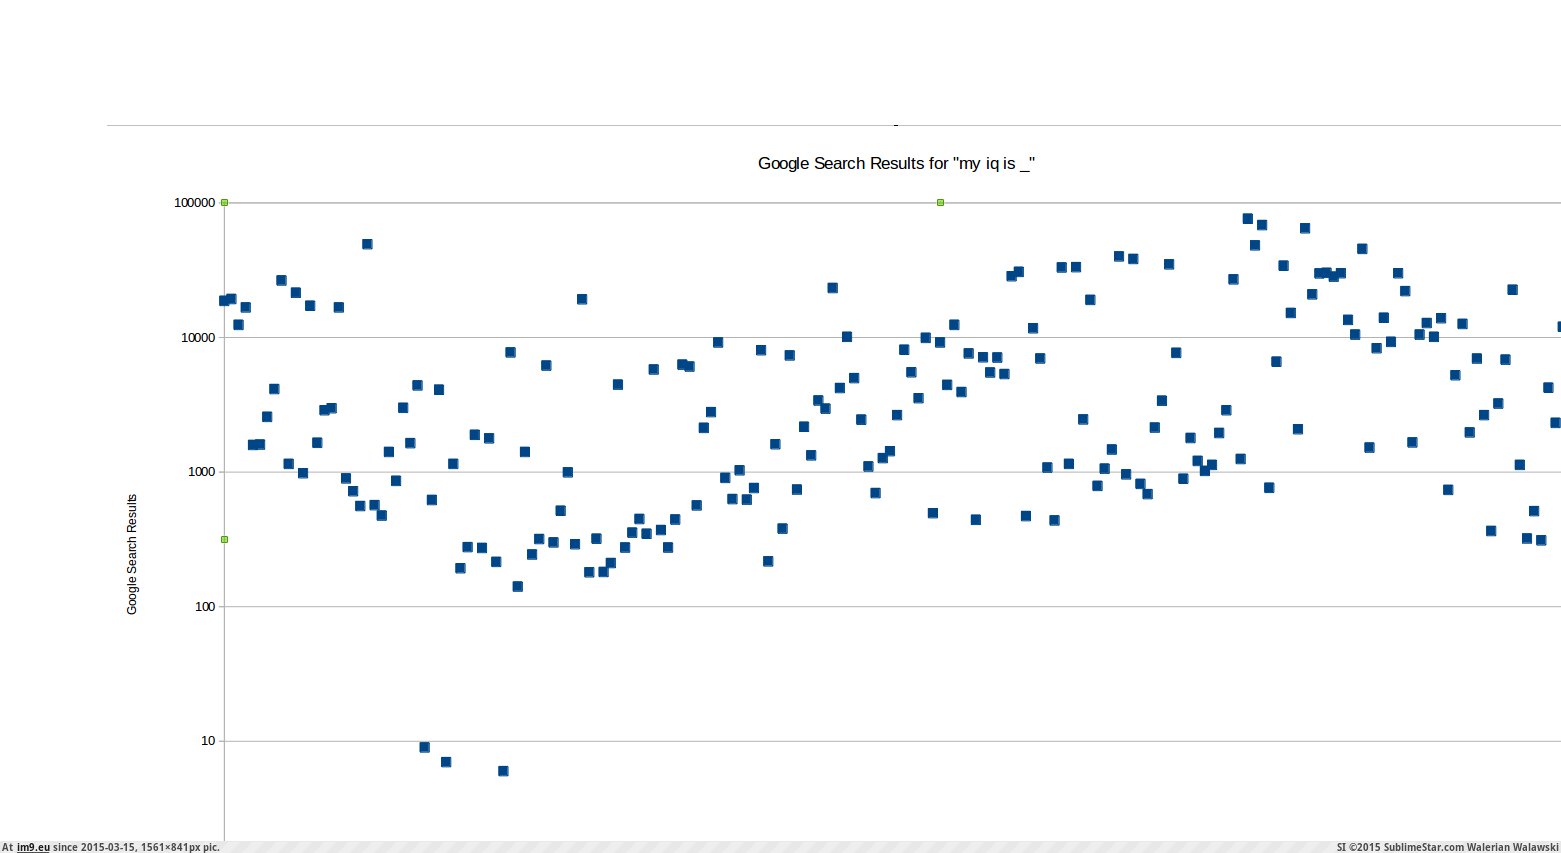Click data point just below the 10 gridline
The width and height of the screenshot is (1561, 853).
point(424,747)
